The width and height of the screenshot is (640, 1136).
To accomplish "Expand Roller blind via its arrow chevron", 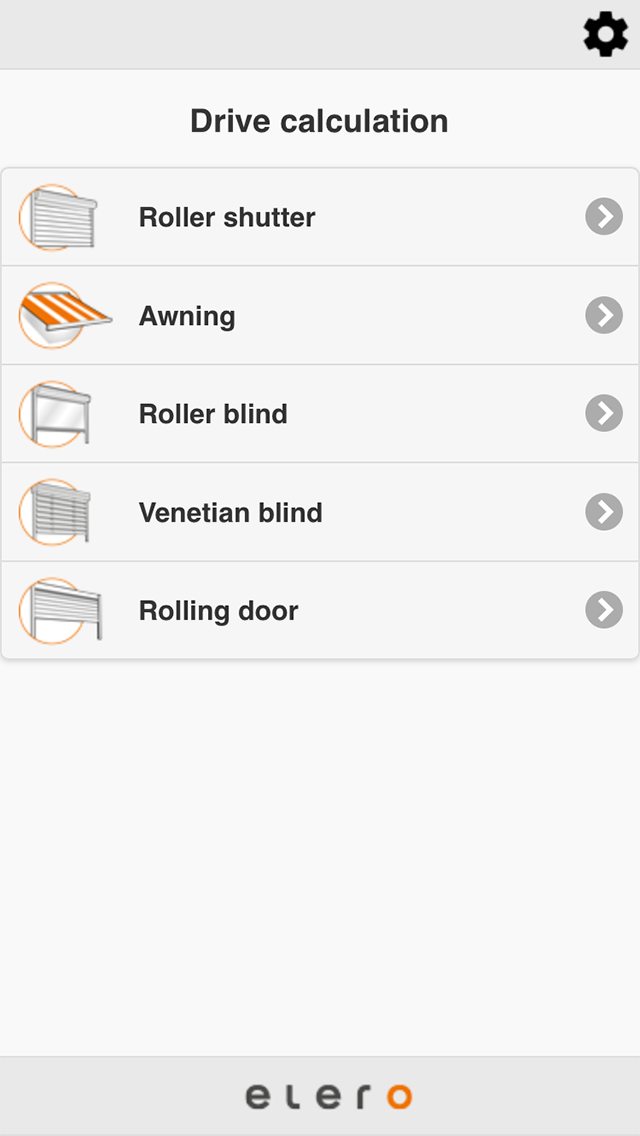I will 604,413.
